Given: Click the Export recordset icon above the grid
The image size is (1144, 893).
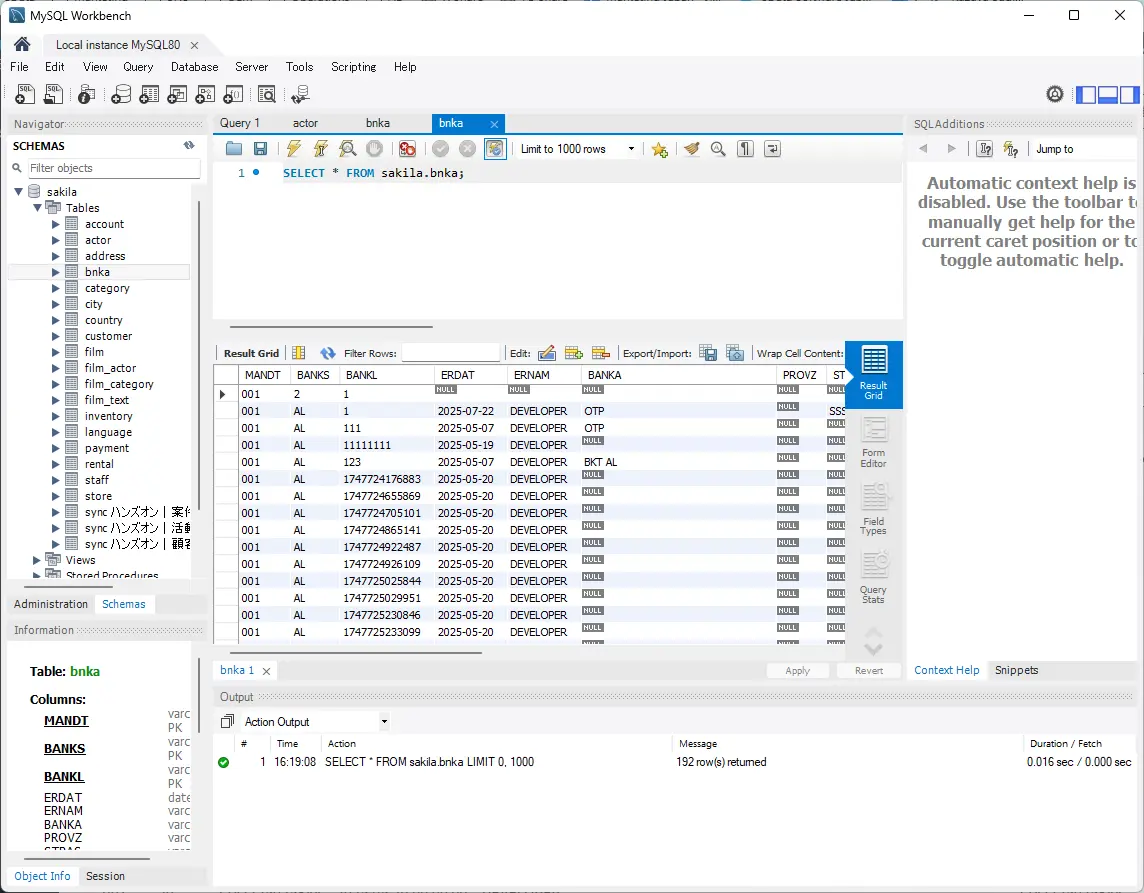Looking at the screenshot, I should tap(708, 352).
